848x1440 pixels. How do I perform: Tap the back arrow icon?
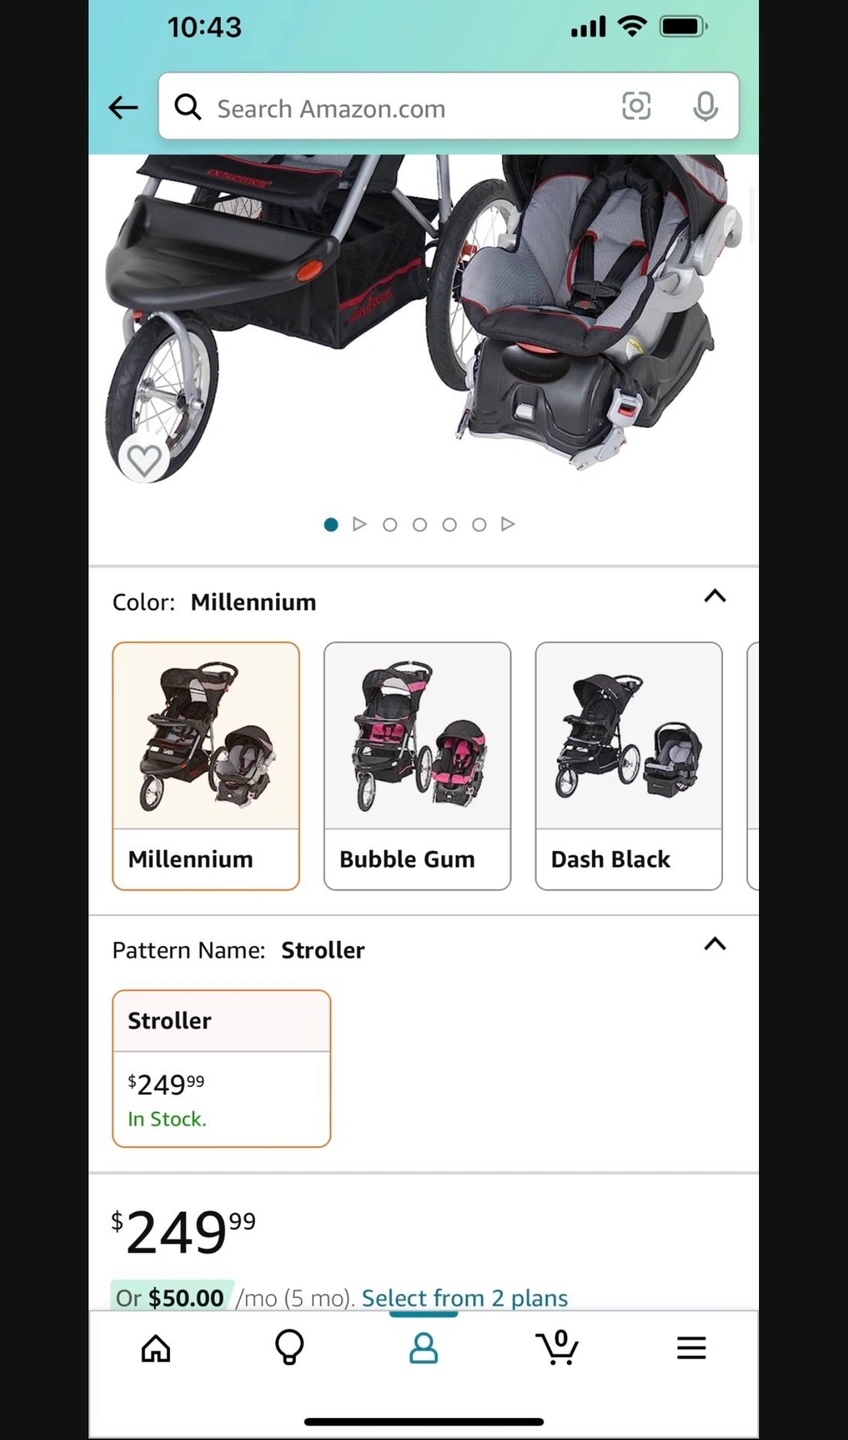tap(123, 107)
